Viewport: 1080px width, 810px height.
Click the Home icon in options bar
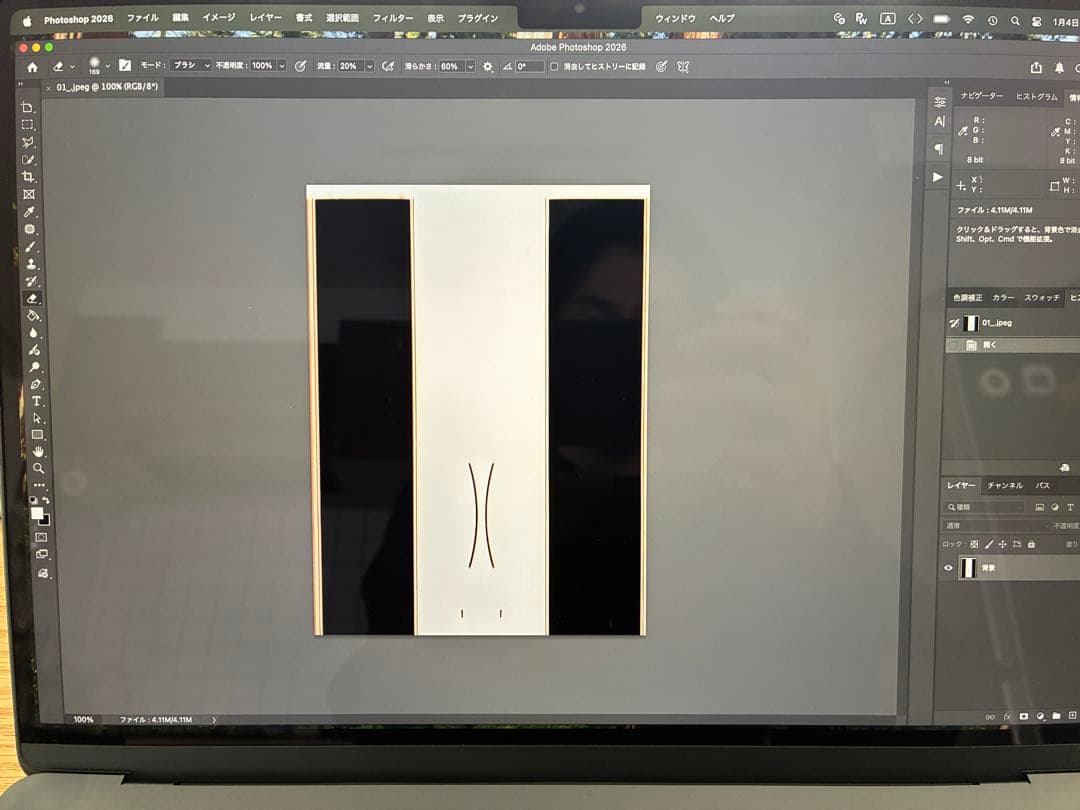(x=32, y=67)
